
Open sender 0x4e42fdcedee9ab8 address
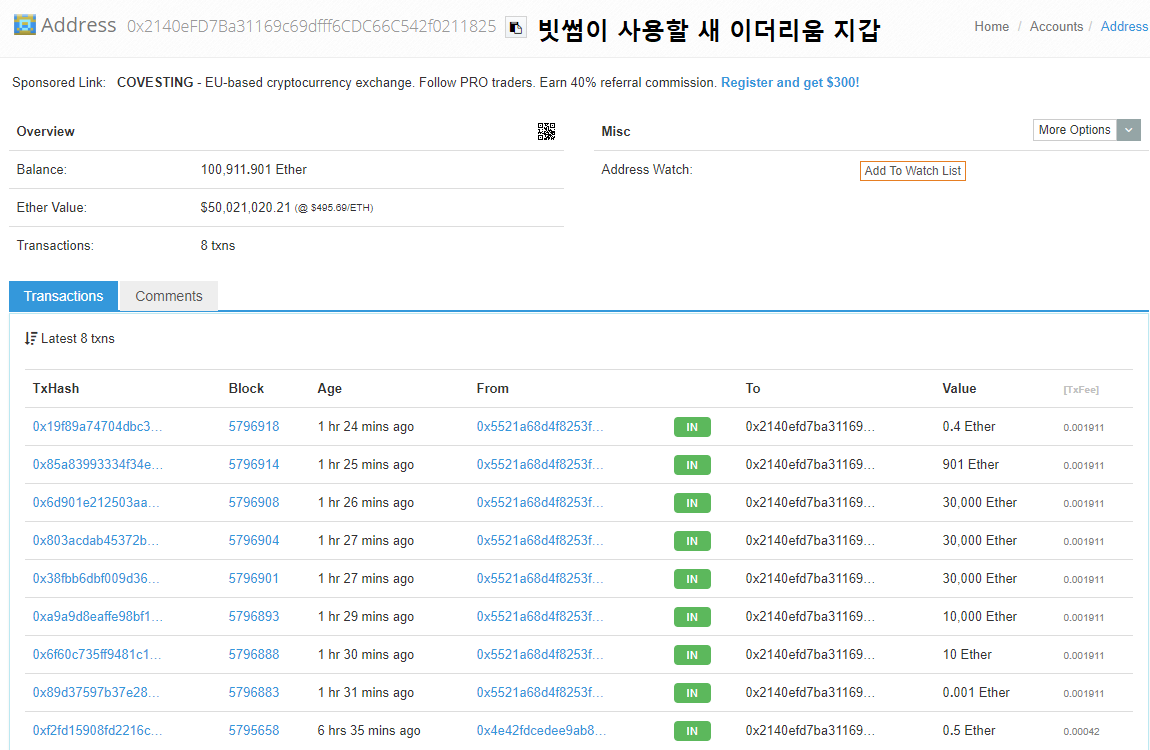point(541,731)
